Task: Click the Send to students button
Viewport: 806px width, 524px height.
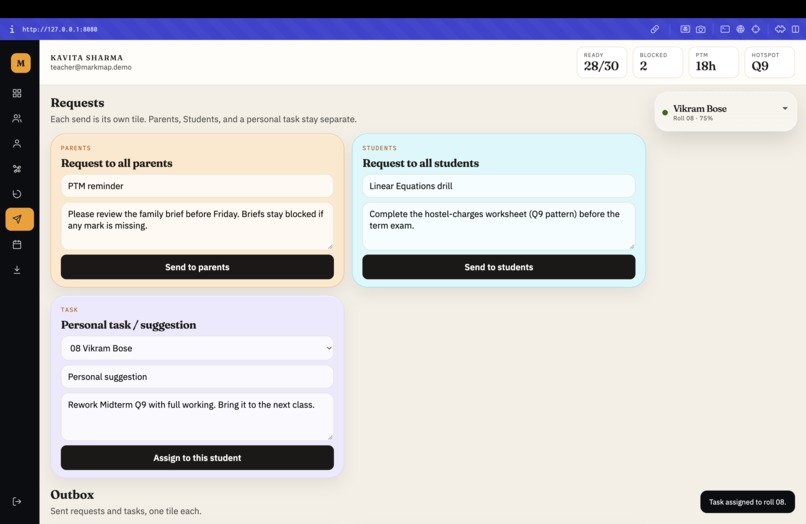Action: pyautogui.click(x=499, y=267)
